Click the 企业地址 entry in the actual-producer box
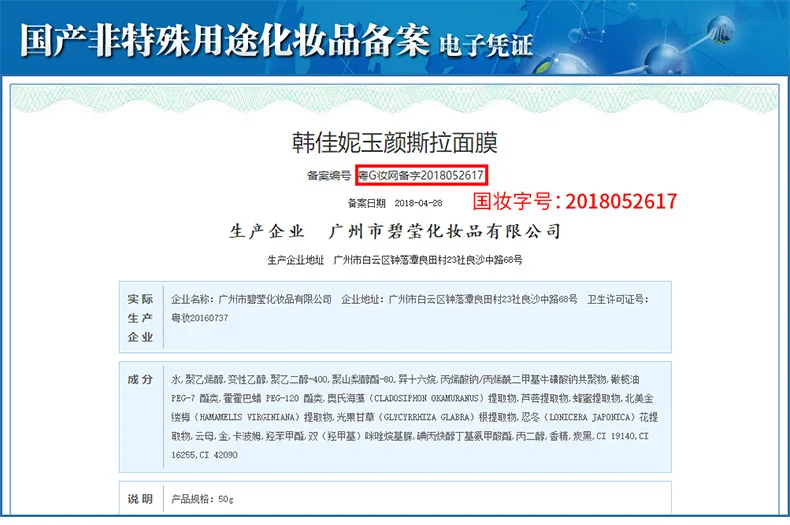The width and height of the screenshot is (790, 525). (x=459, y=299)
